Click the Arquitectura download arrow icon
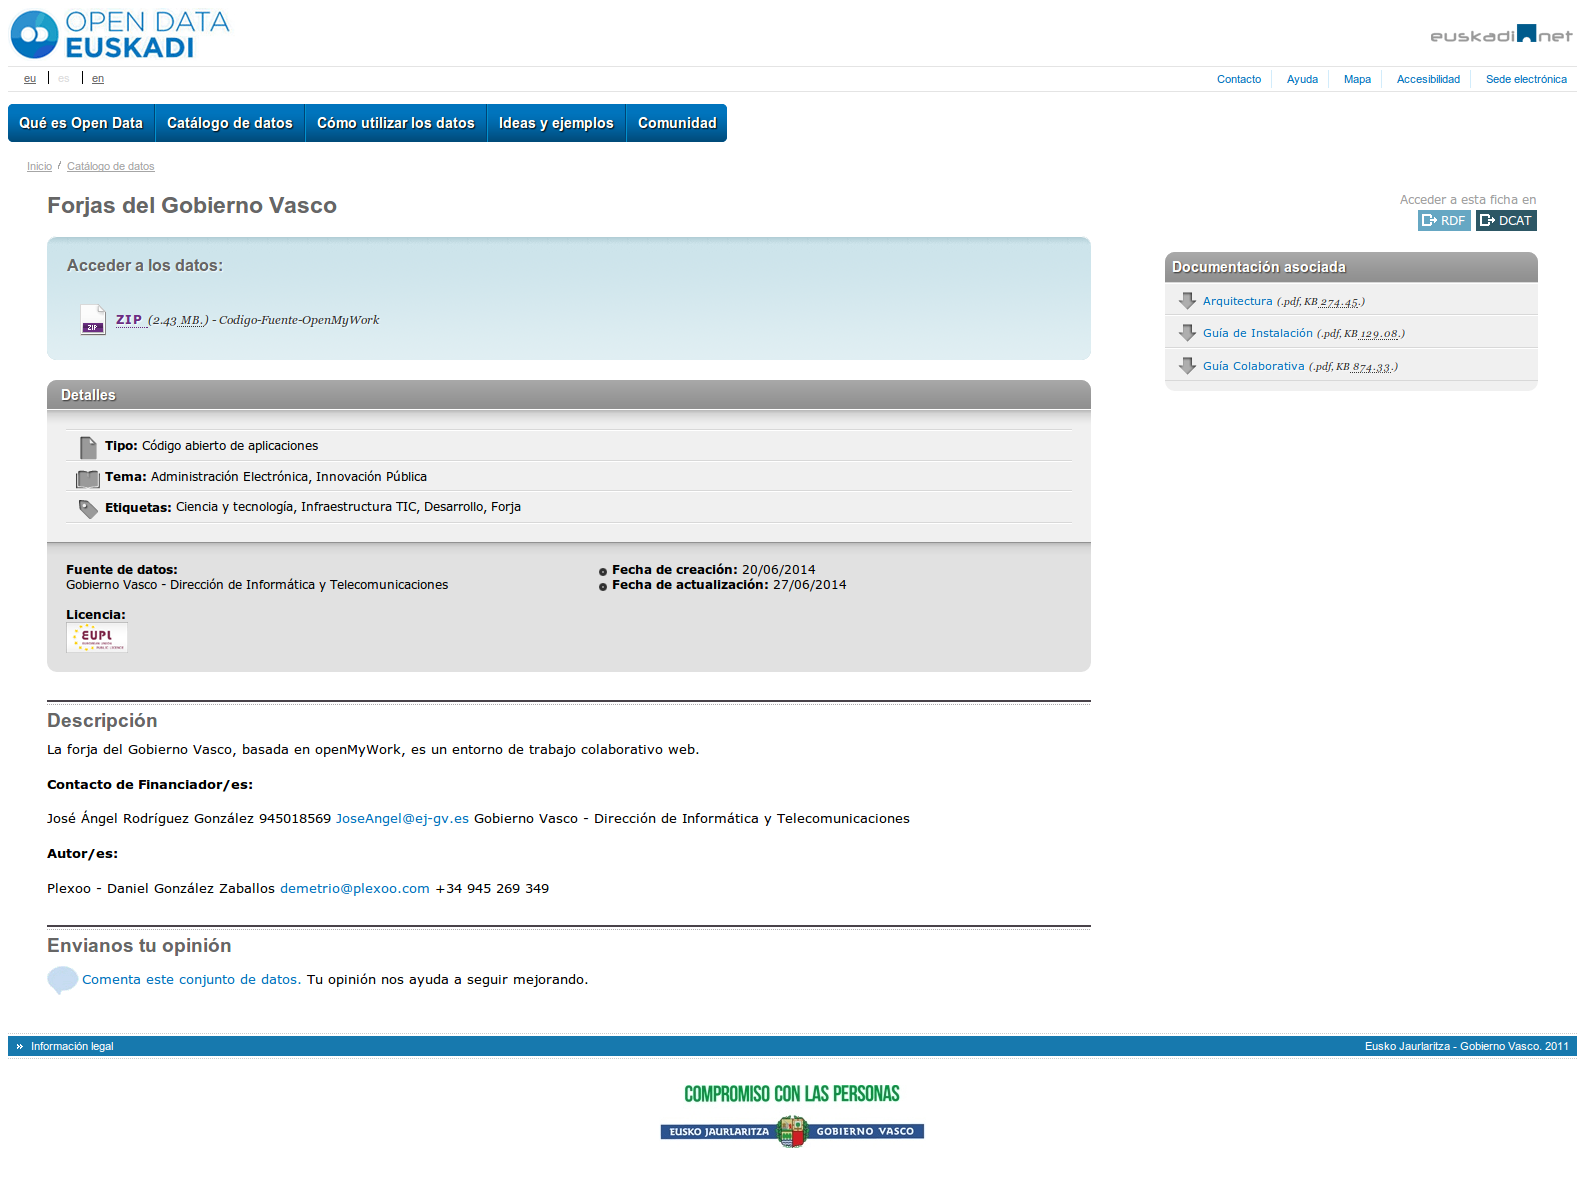The image size is (1585, 1183). click(1187, 301)
